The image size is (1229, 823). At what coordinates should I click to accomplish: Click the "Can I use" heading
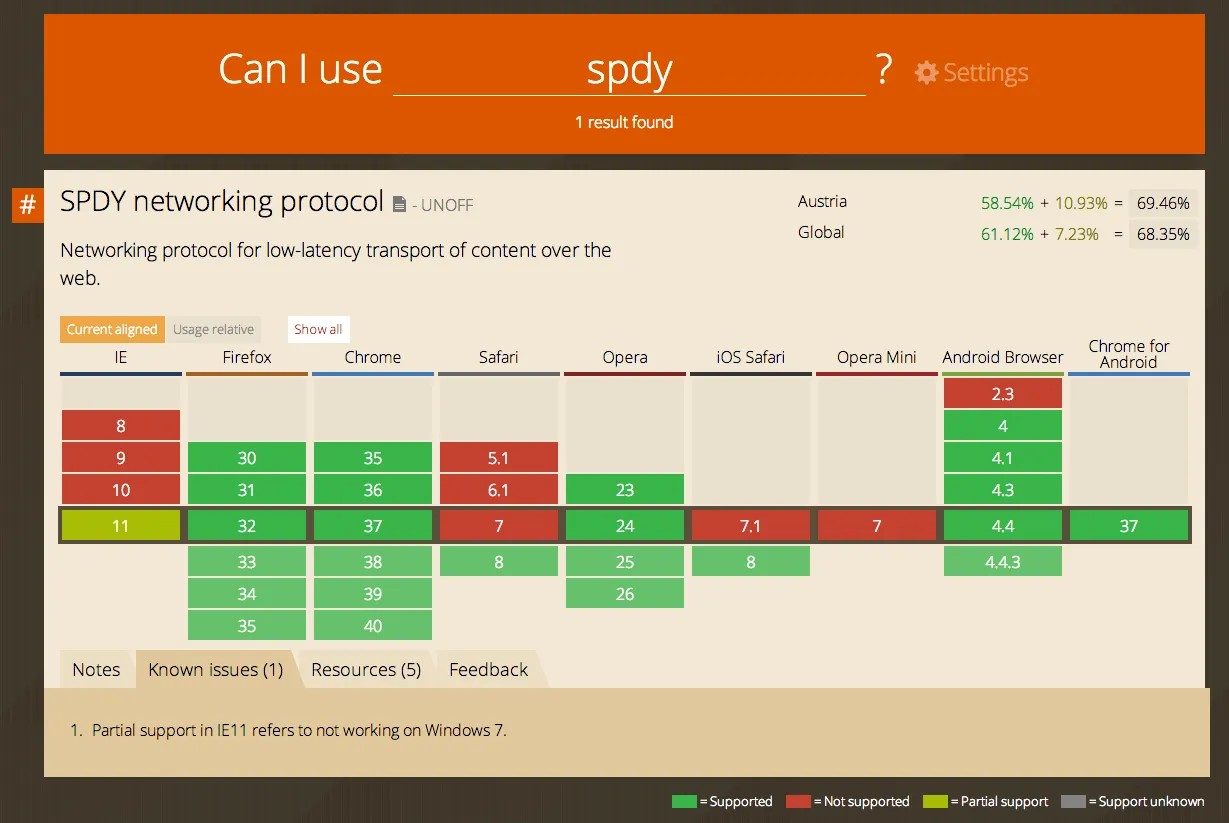point(300,68)
